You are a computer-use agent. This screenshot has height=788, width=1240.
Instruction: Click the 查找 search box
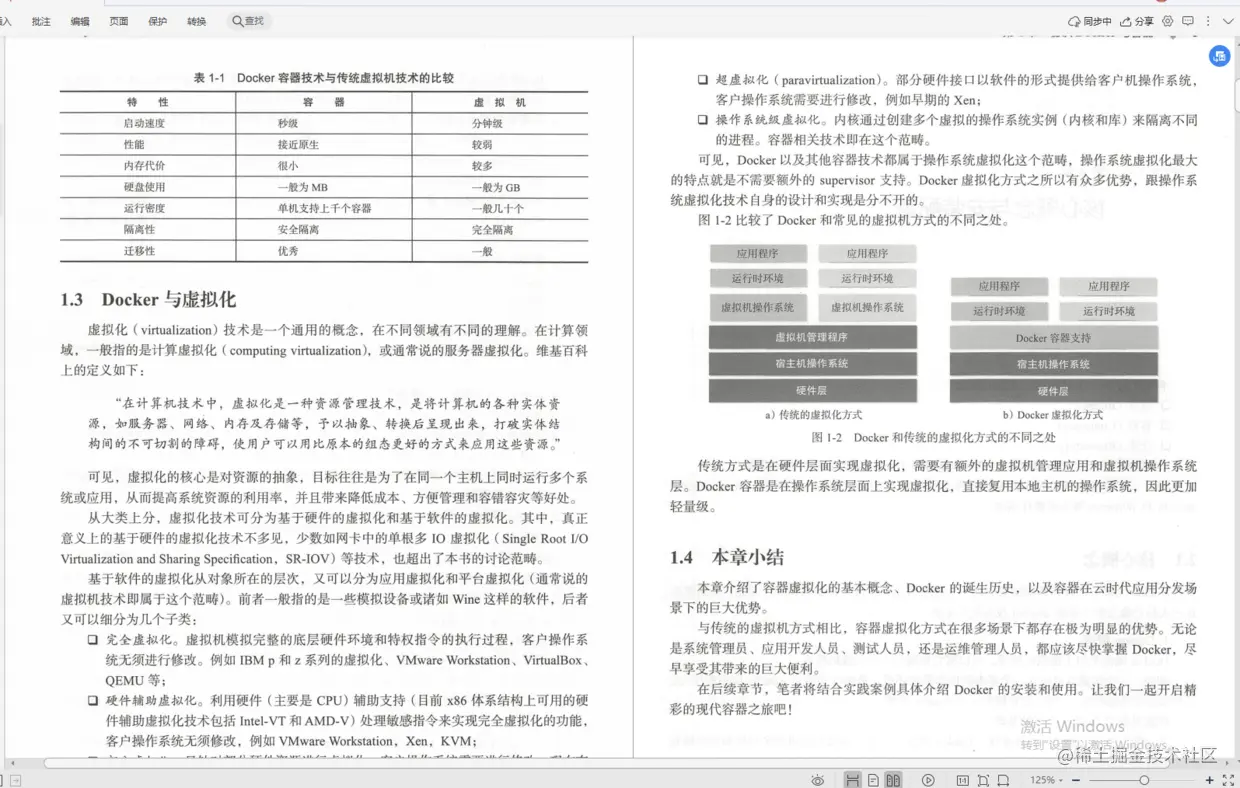tap(251, 21)
